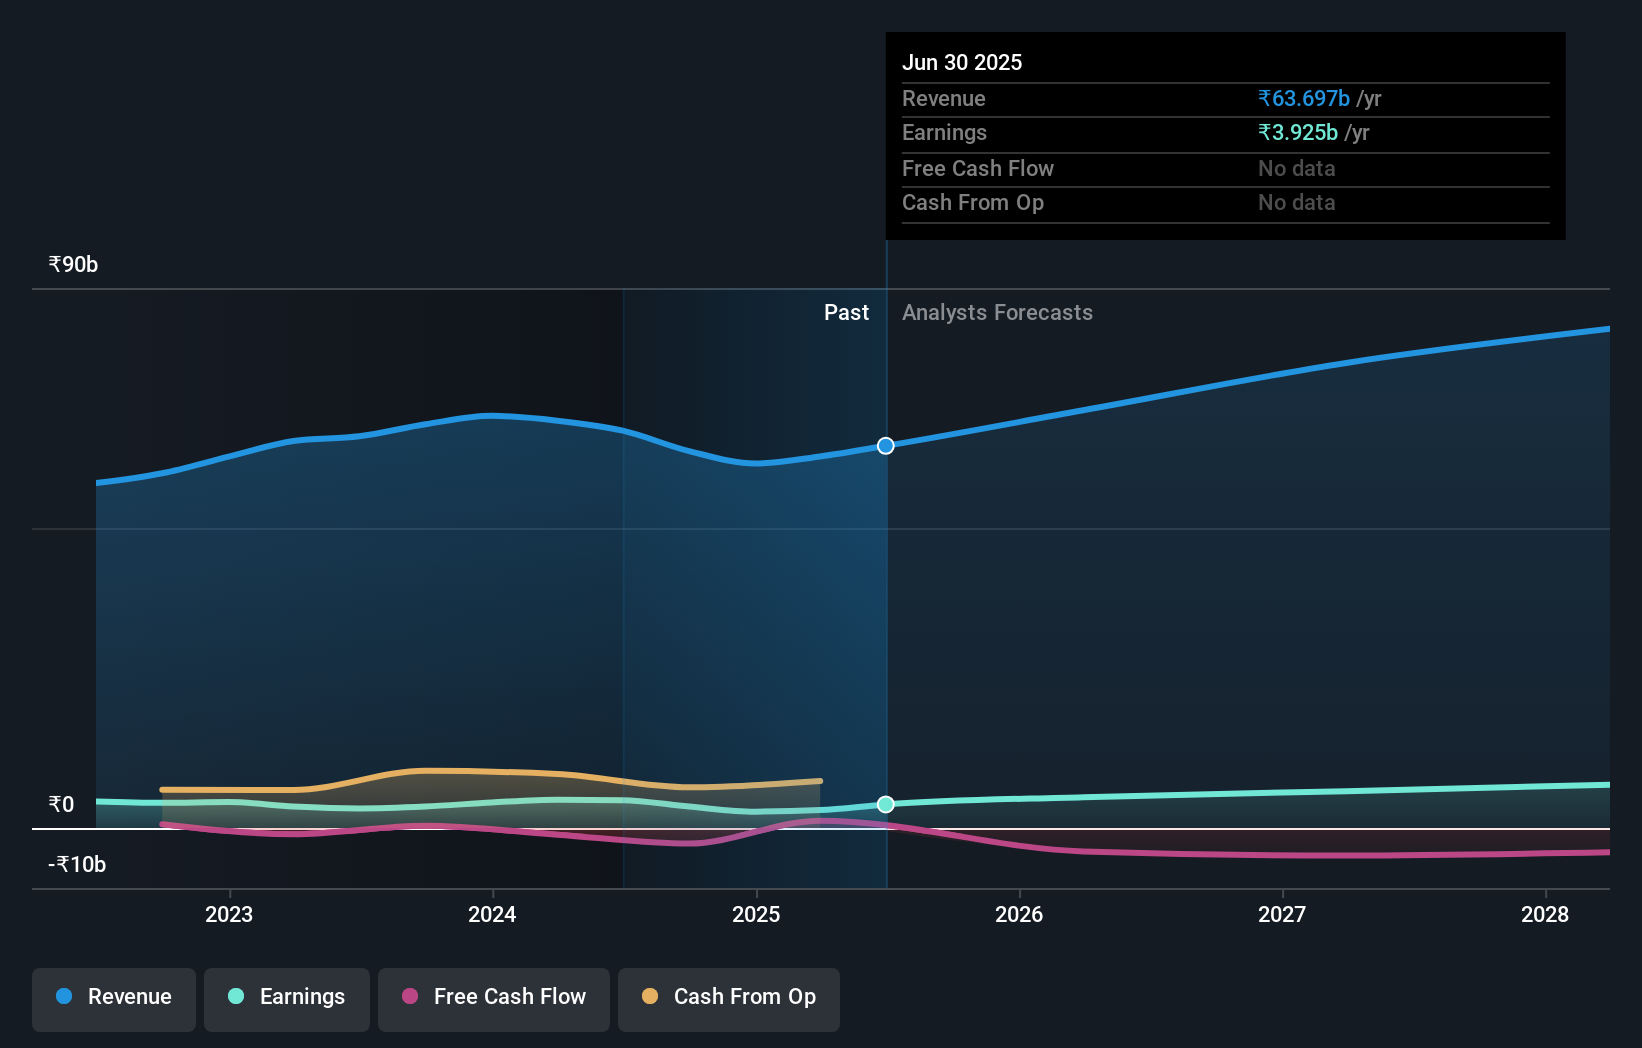This screenshot has width=1642, height=1048.
Task: Select the Revenue data point marker on the divider
Action: coord(885,446)
